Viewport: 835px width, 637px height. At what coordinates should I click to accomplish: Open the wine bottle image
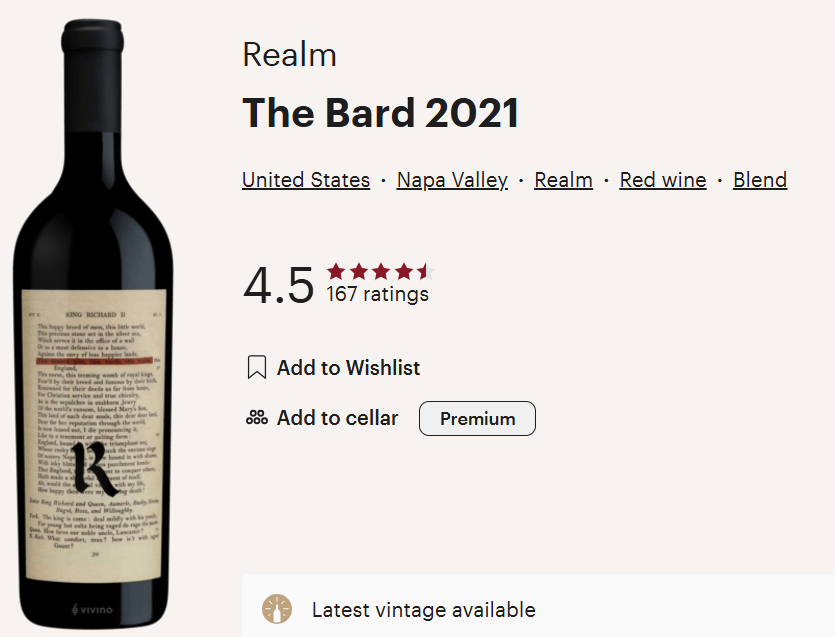pos(93,325)
